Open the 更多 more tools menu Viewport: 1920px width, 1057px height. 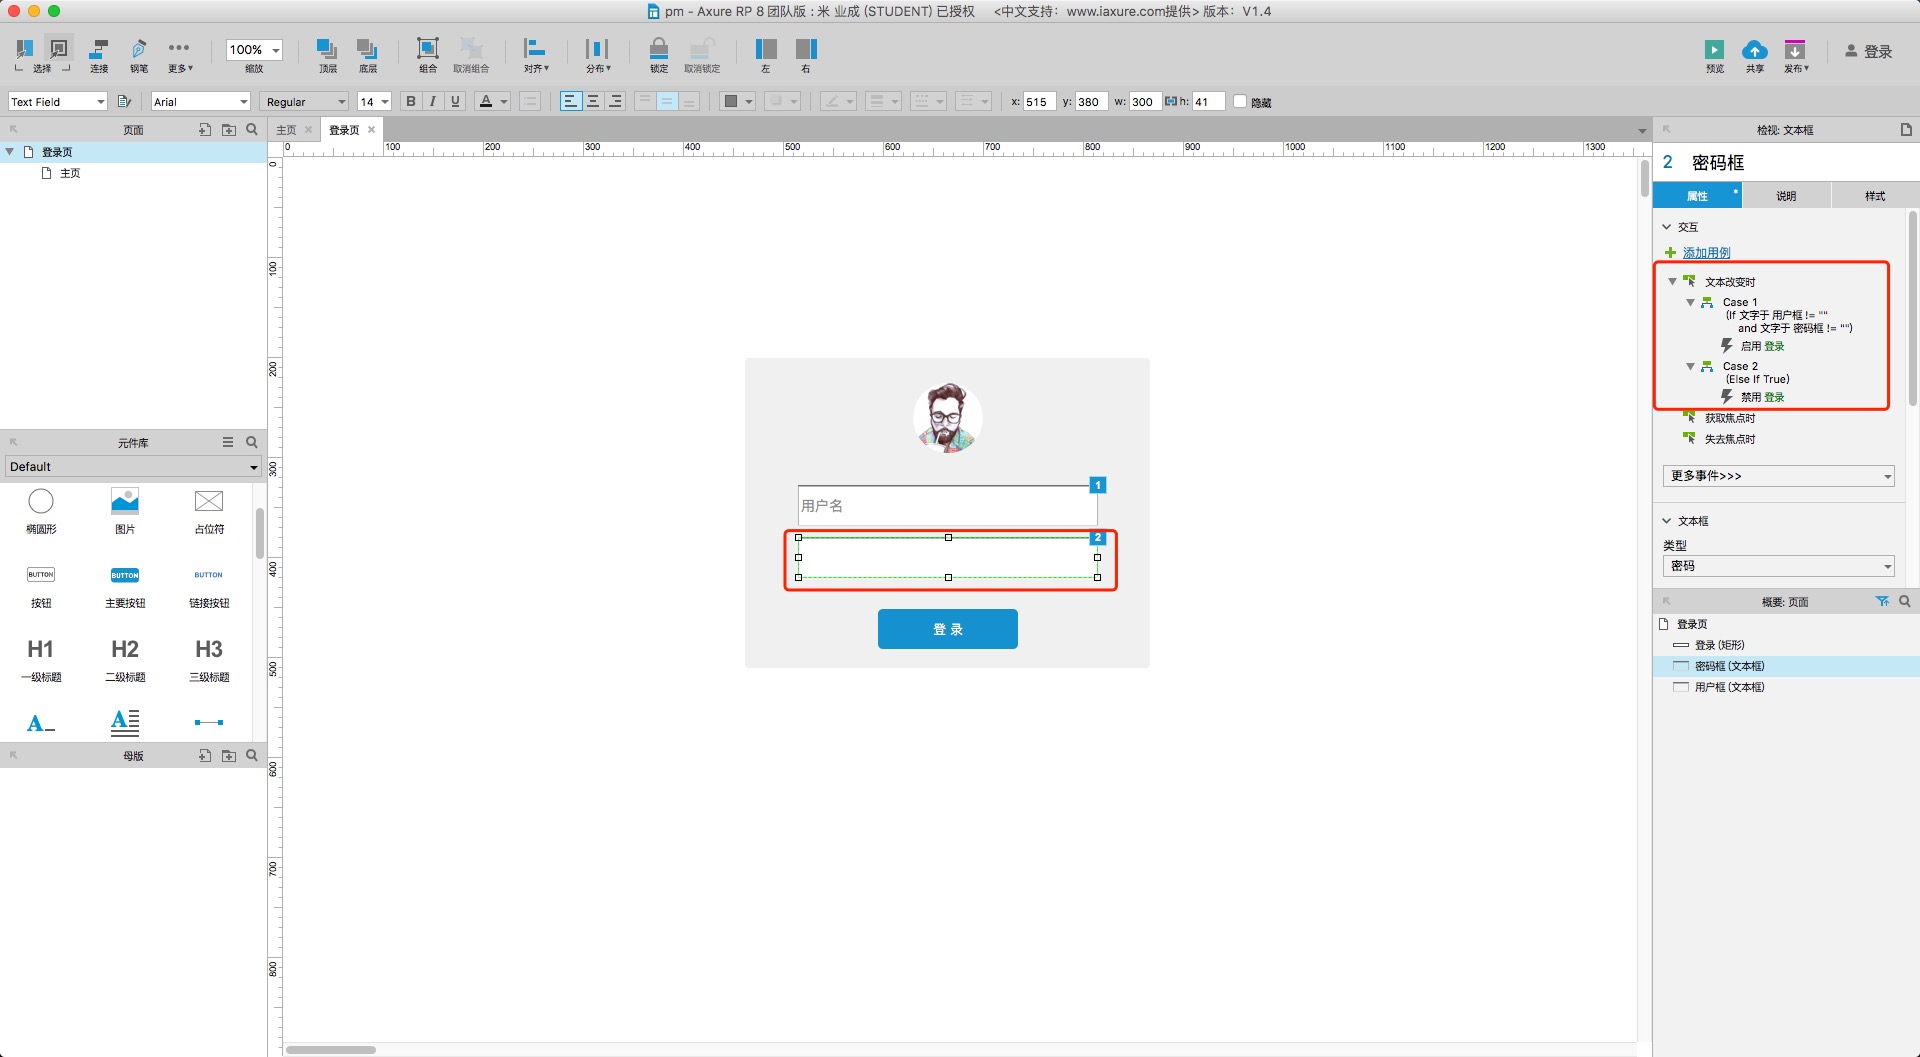[x=180, y=54]
